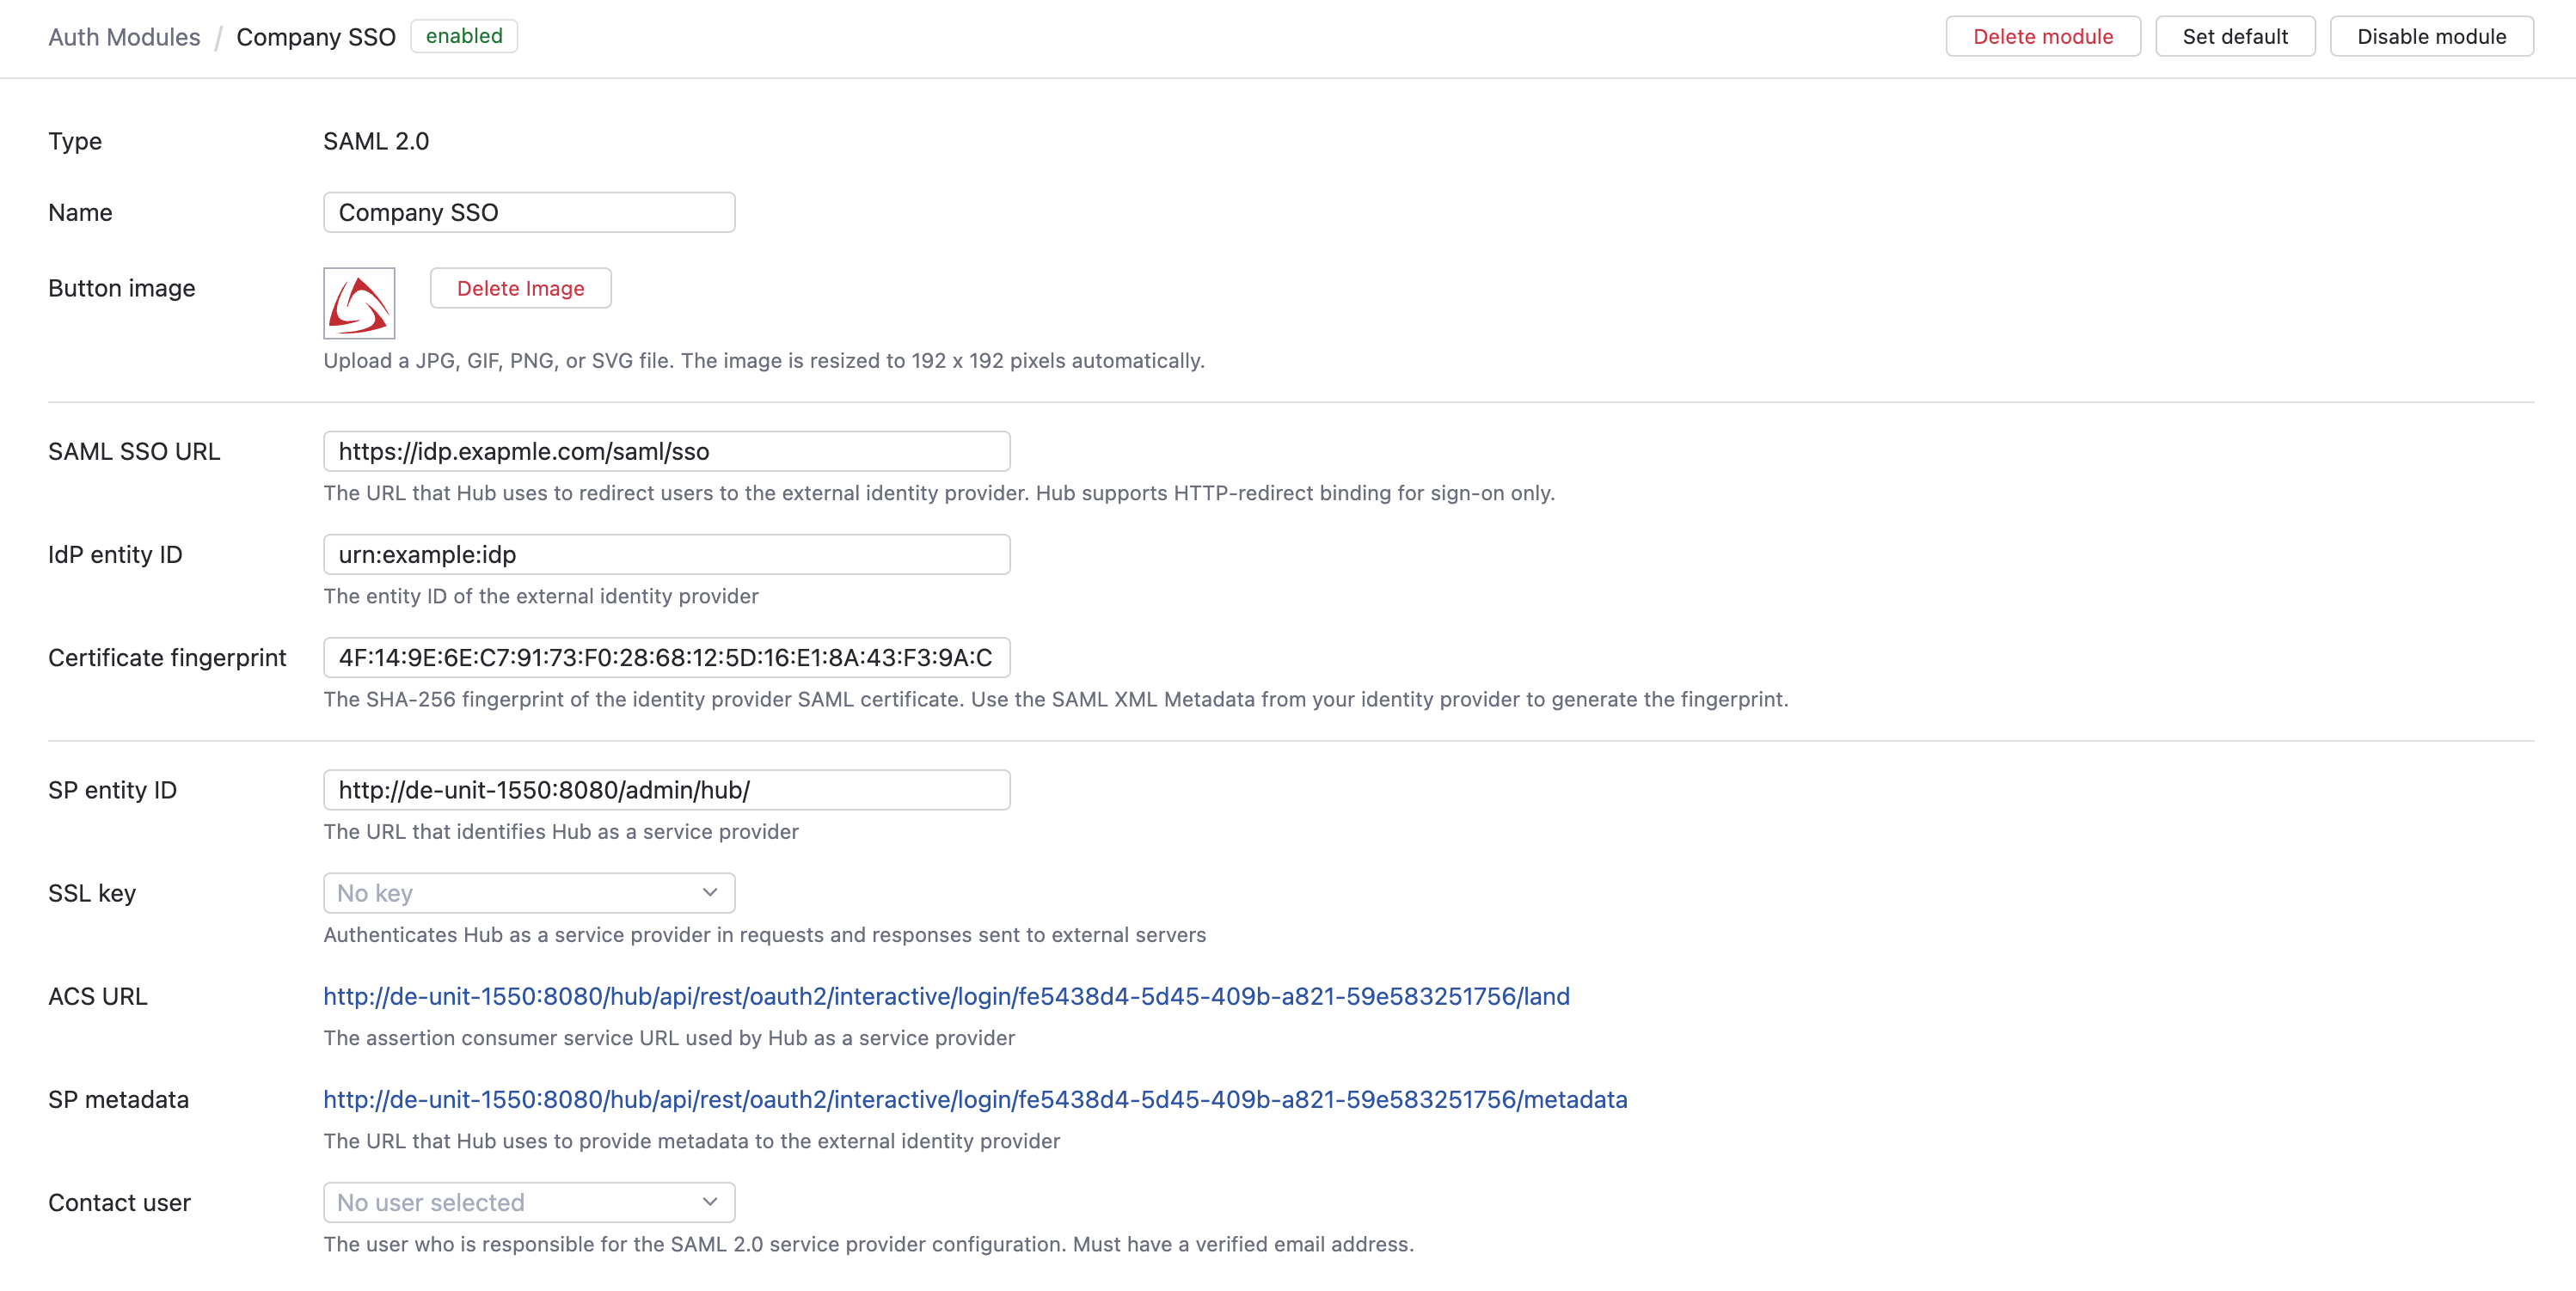Open the ACS URL link
Screen dimensions: 2576x1291
[946, 996]
